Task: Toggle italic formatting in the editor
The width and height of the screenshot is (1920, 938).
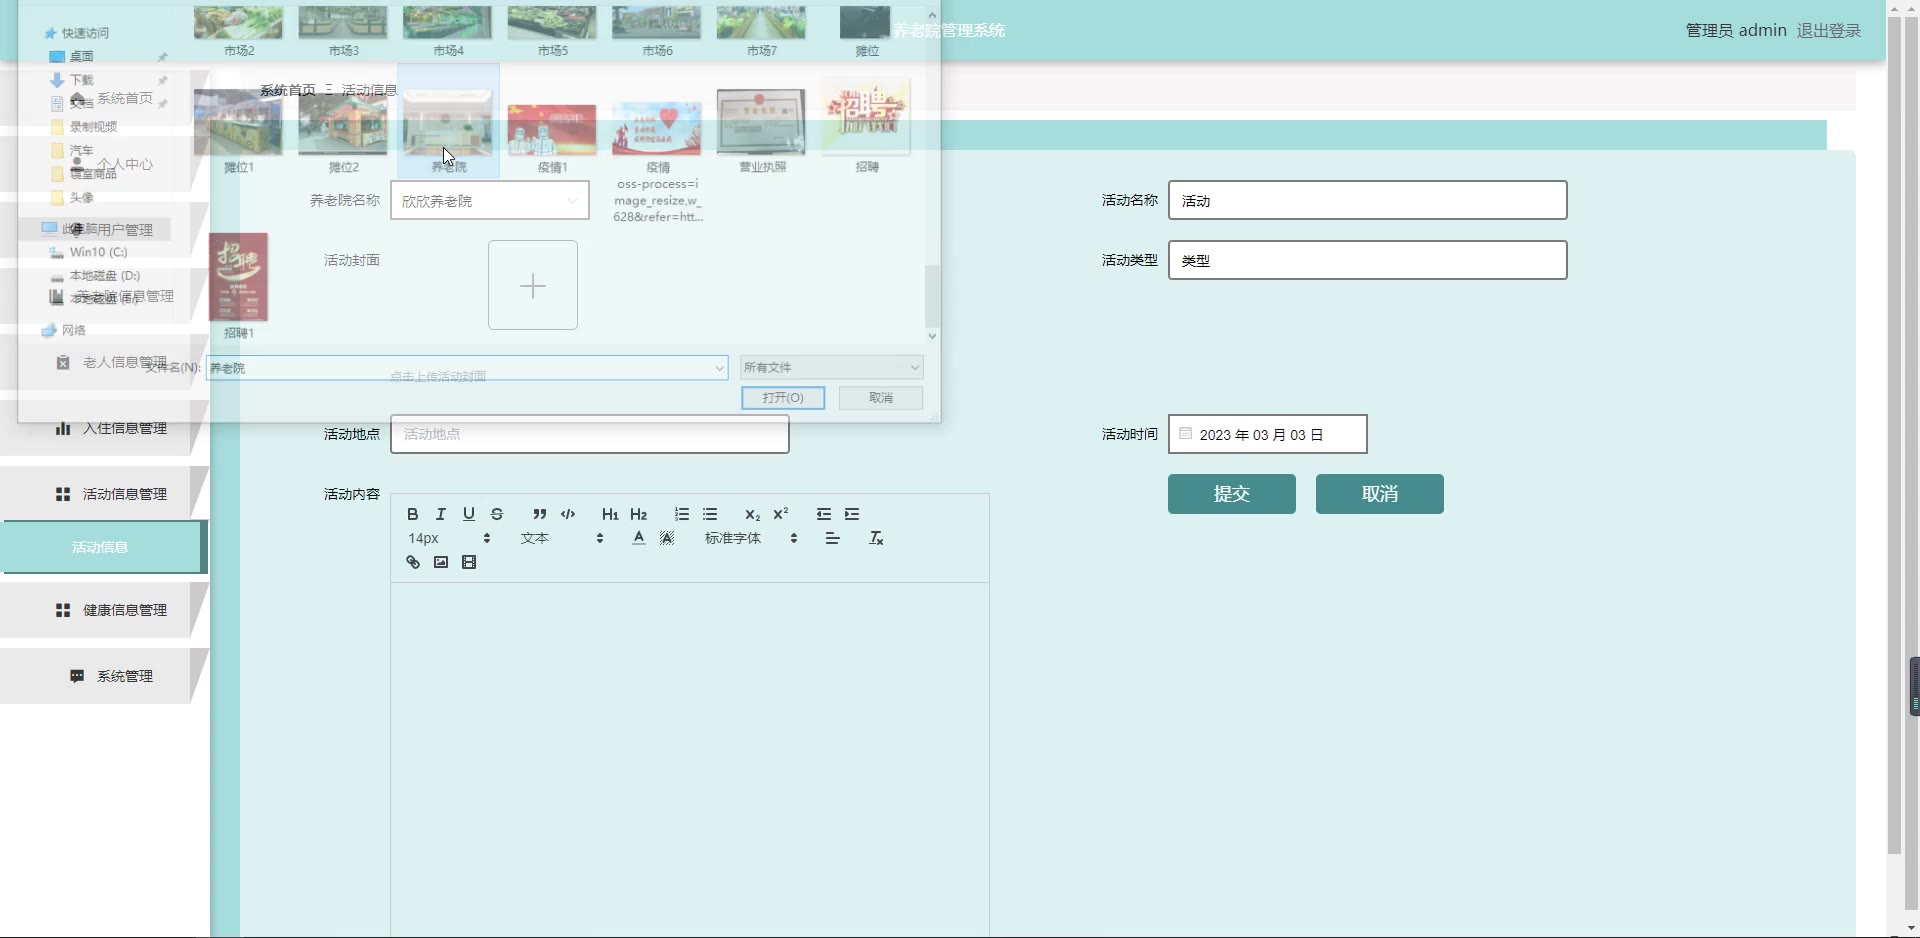Action: tap(440, 514)
